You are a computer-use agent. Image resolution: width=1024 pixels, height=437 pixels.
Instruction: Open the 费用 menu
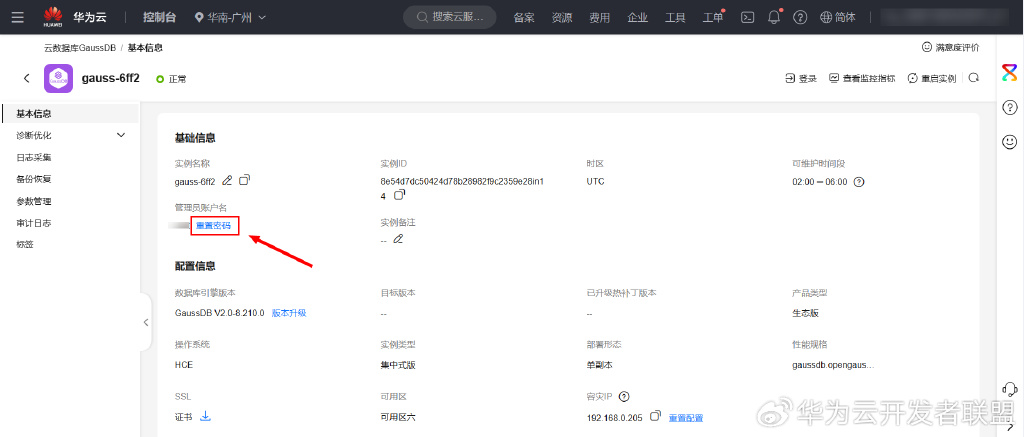pos(600,18)
